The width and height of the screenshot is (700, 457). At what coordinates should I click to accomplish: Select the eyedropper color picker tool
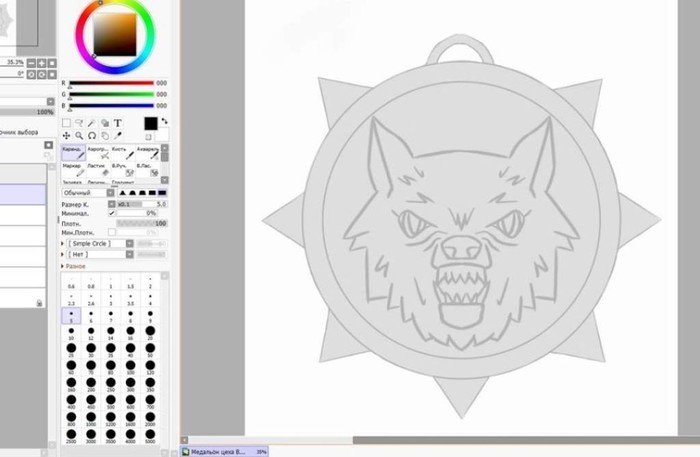(118, 136)
